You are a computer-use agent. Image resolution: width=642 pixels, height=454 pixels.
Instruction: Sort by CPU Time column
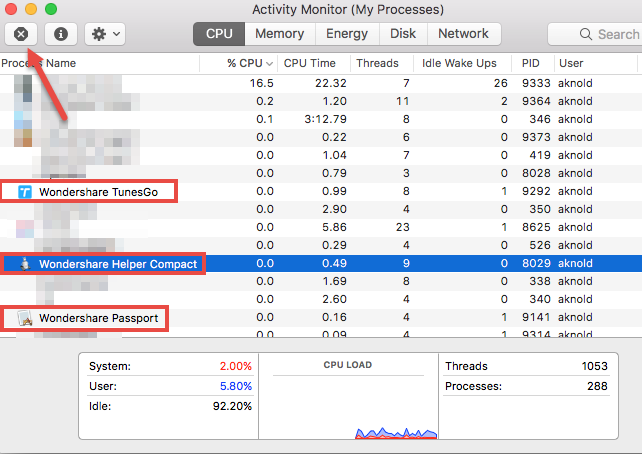tap(314, 63)
